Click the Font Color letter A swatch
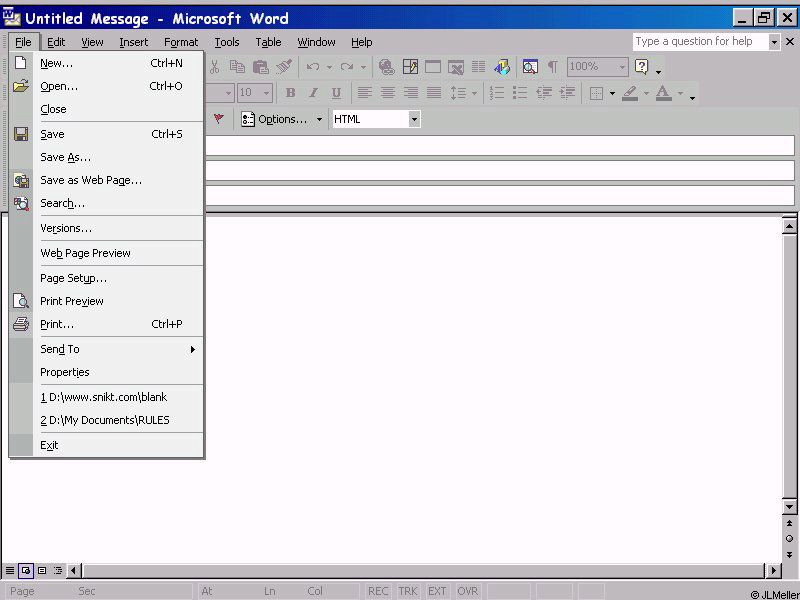 (662, 93)
